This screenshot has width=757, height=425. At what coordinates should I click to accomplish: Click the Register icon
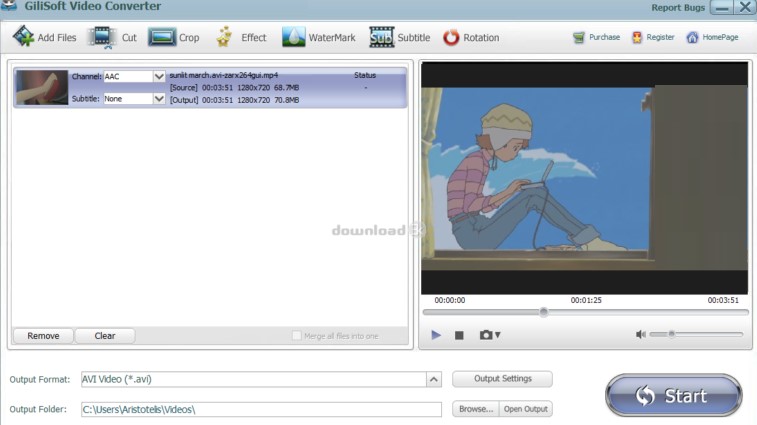637,37
